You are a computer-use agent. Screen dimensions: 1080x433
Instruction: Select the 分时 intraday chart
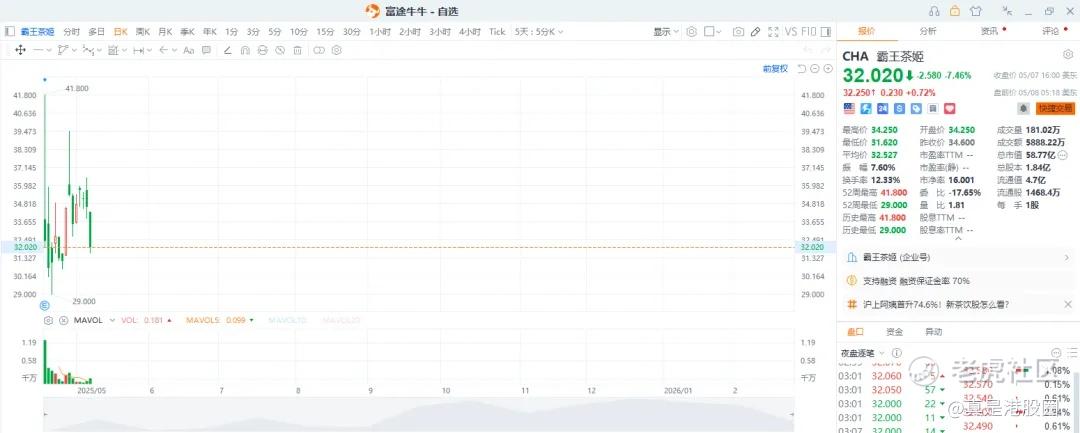72,32
